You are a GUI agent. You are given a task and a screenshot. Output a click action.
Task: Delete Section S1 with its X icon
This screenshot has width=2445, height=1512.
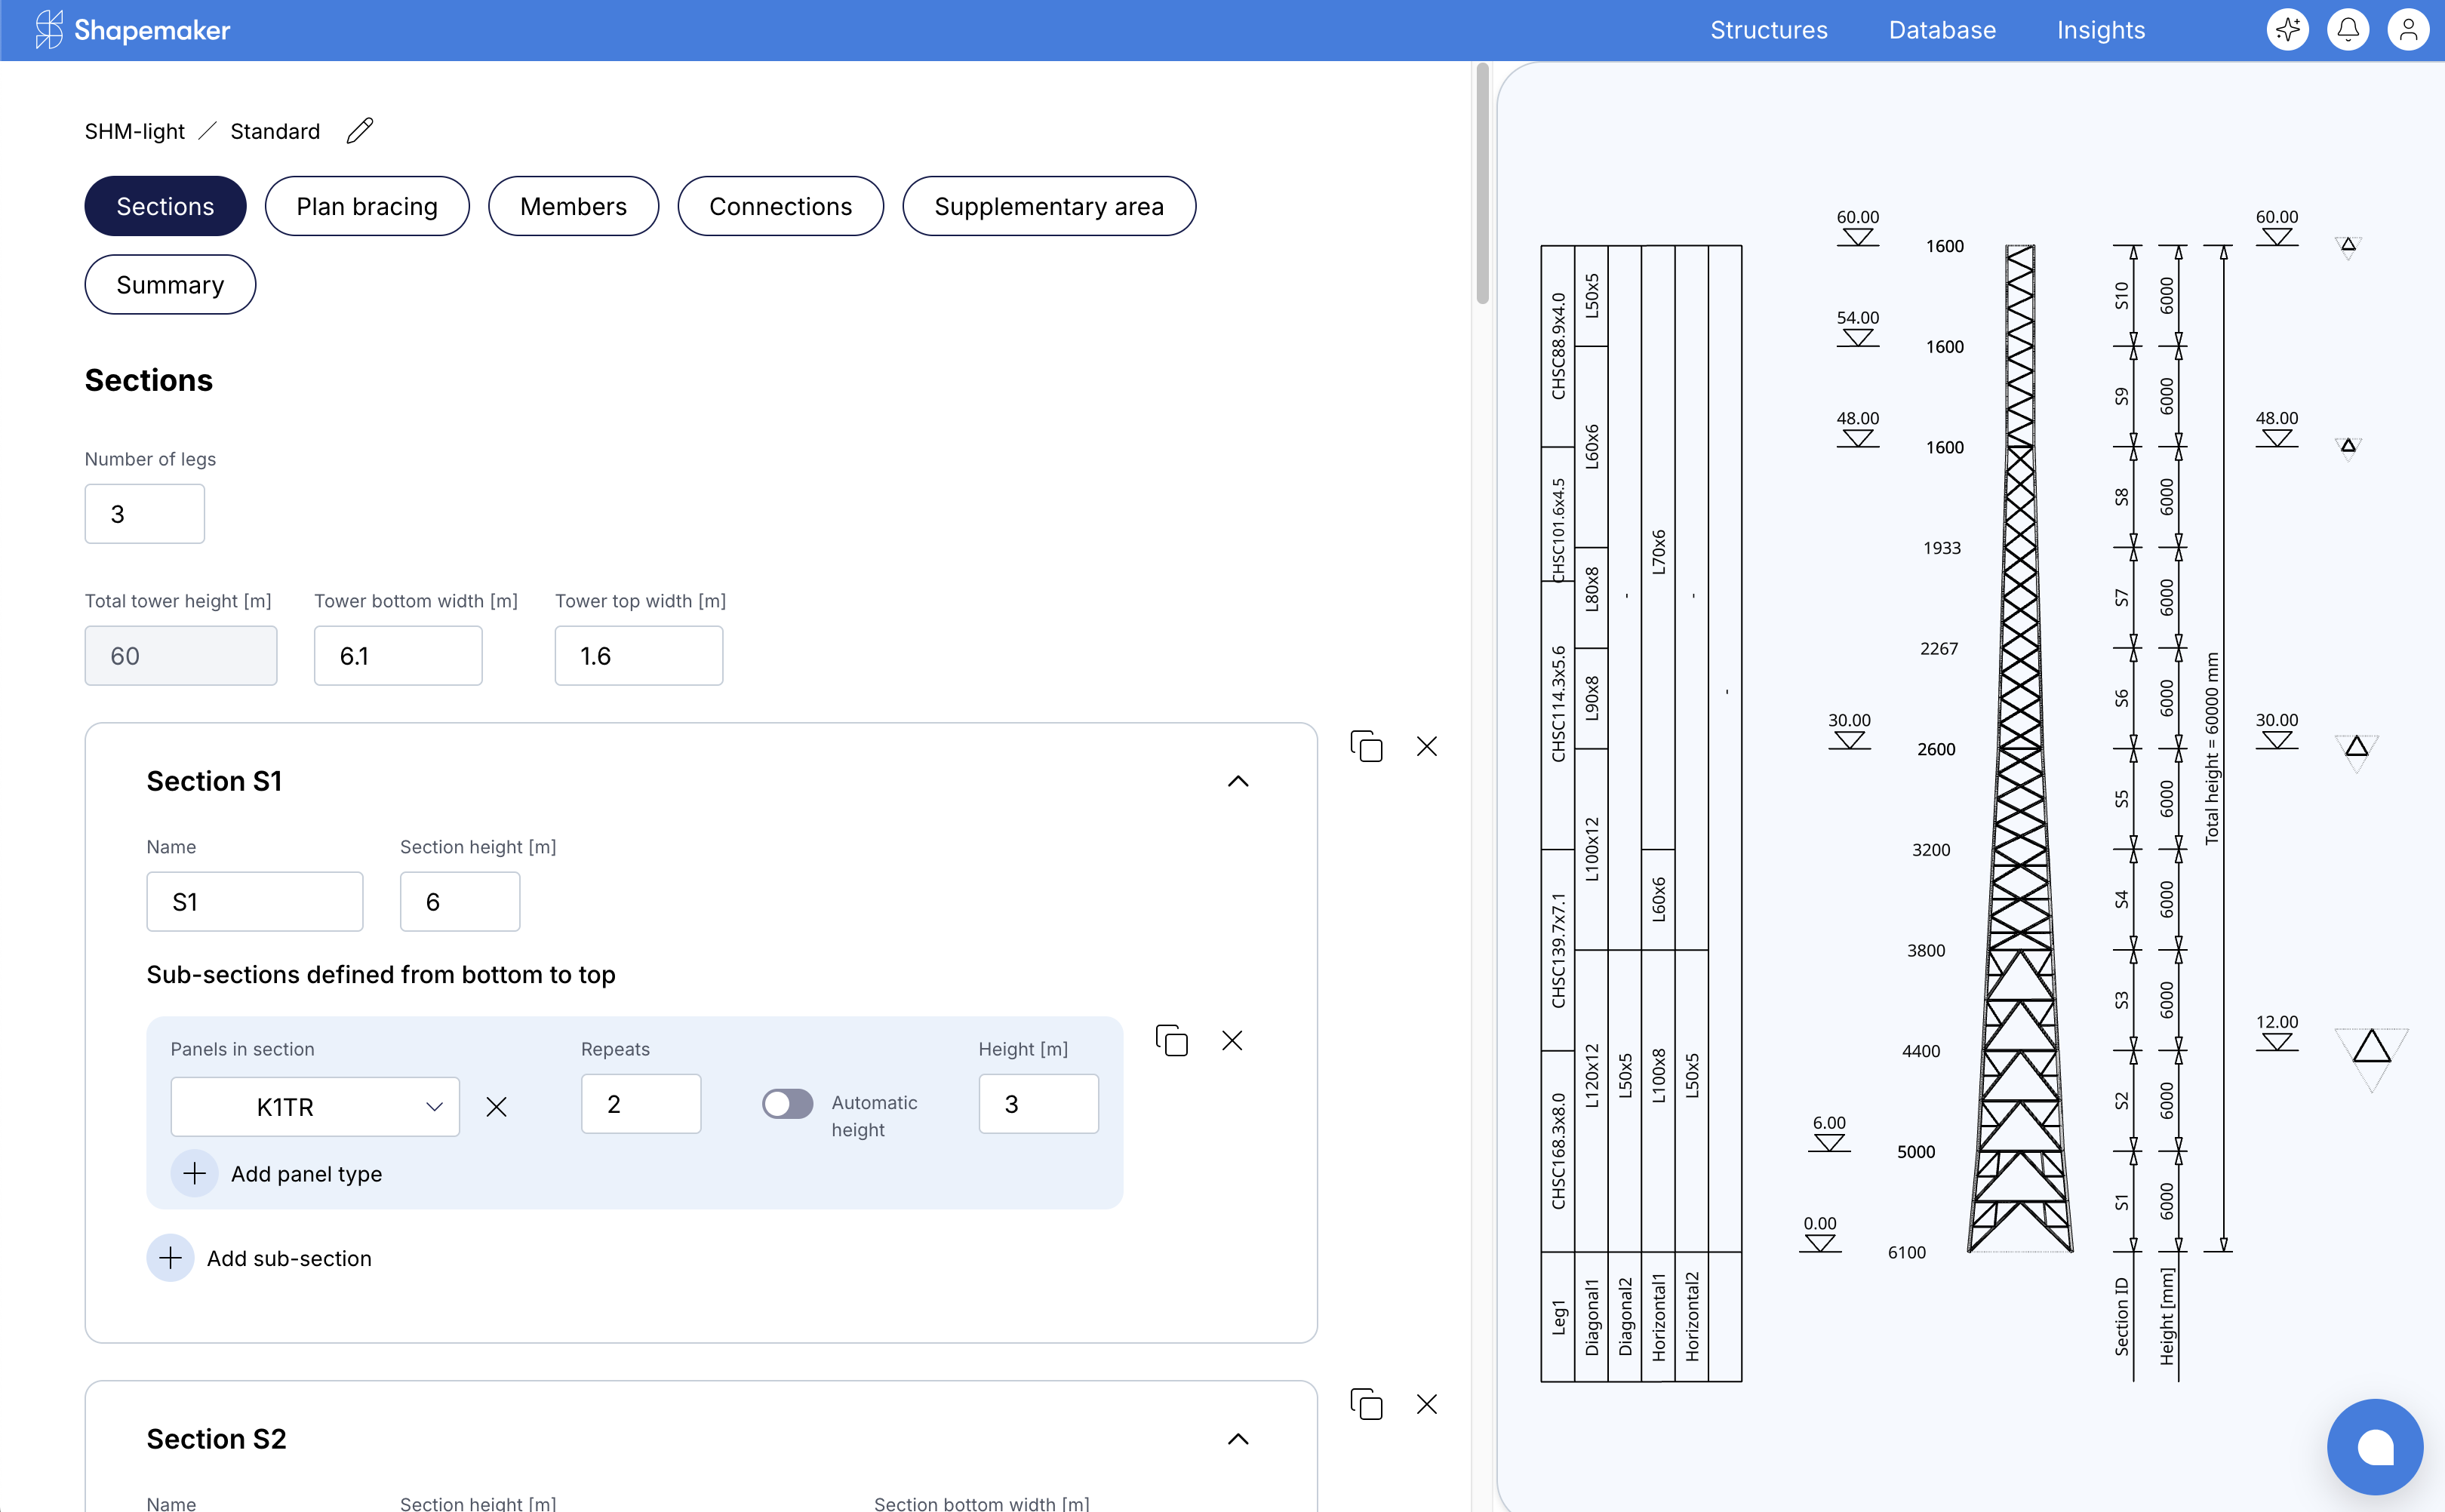pyautogui.click(x=1428, y=746)
